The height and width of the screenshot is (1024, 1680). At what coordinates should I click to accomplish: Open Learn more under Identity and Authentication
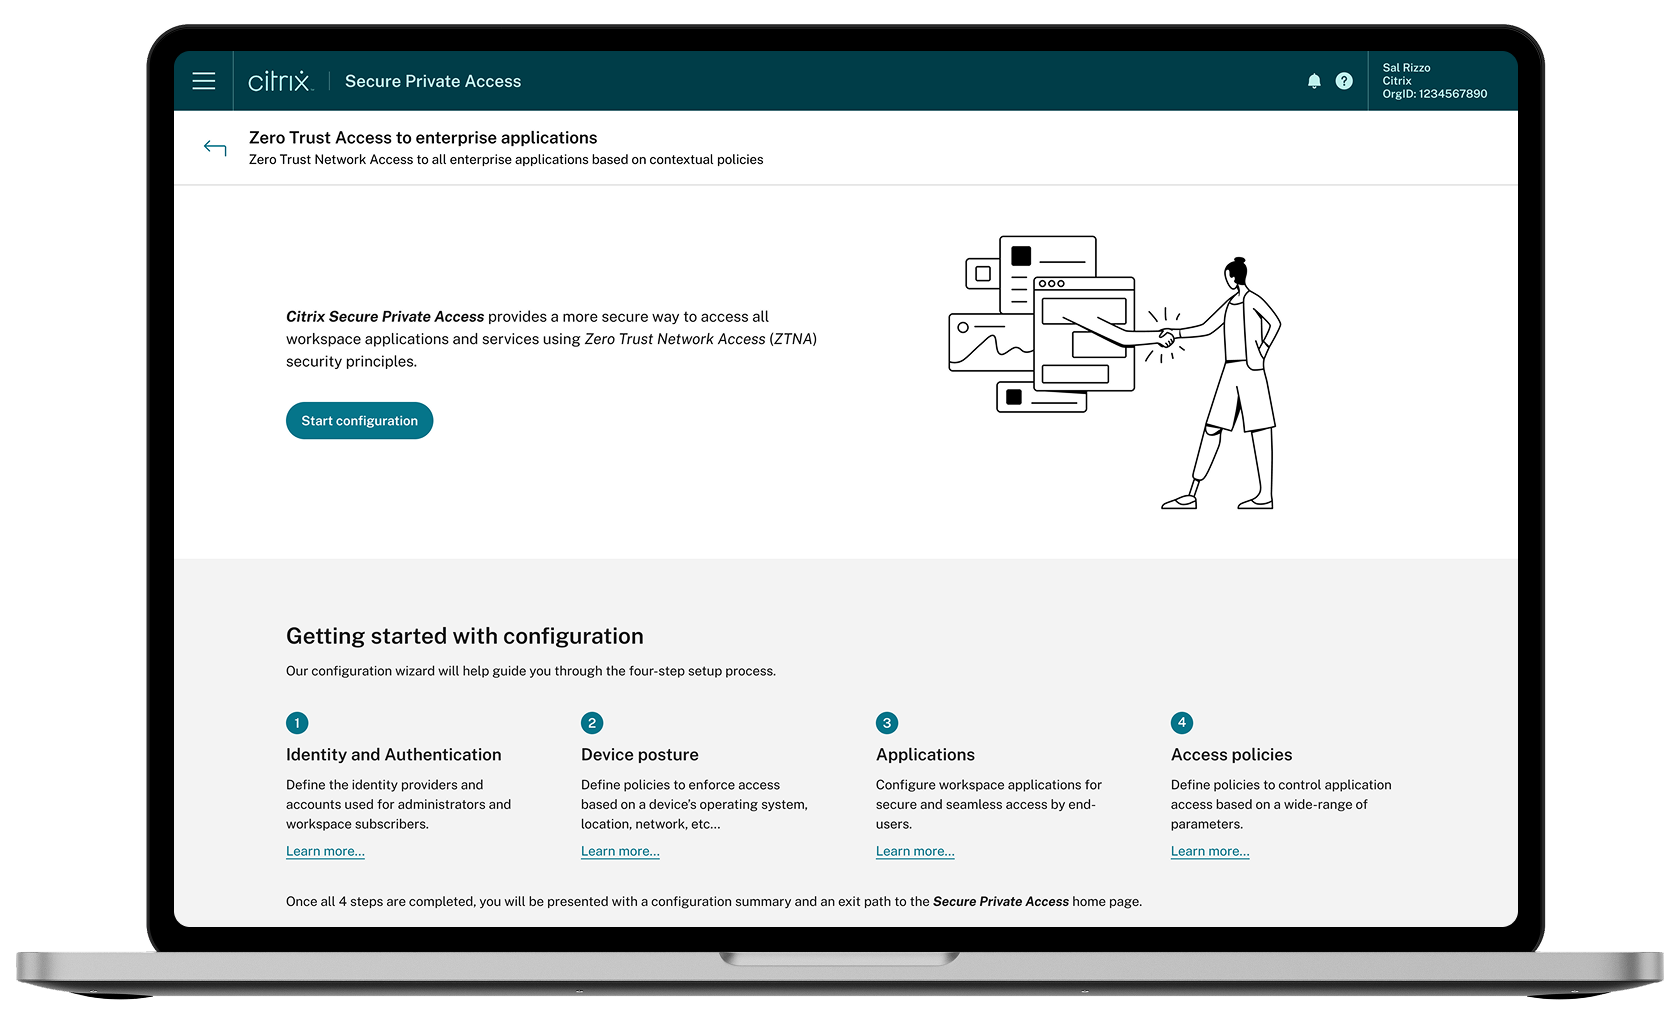pos(325,851)
